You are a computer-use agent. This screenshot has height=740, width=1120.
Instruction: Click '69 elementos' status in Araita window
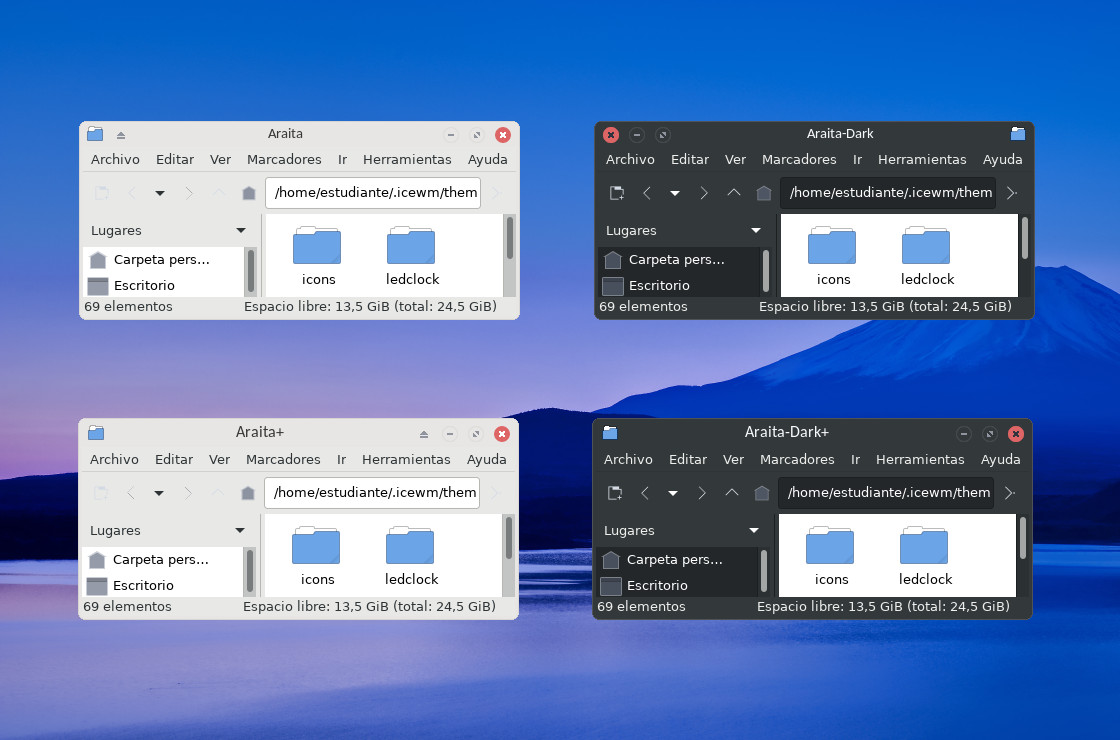click(x=129, y=306)
